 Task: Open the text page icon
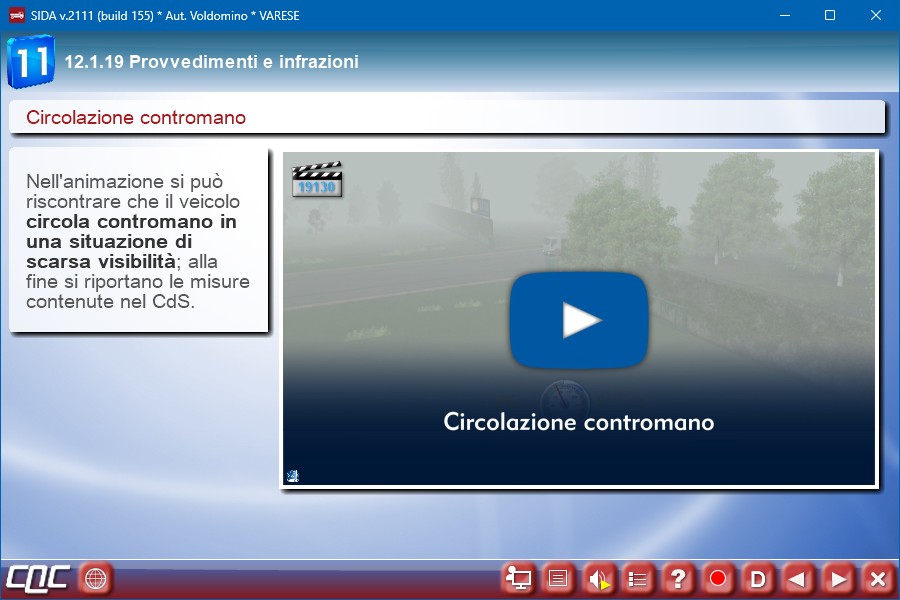coord(559,578)
